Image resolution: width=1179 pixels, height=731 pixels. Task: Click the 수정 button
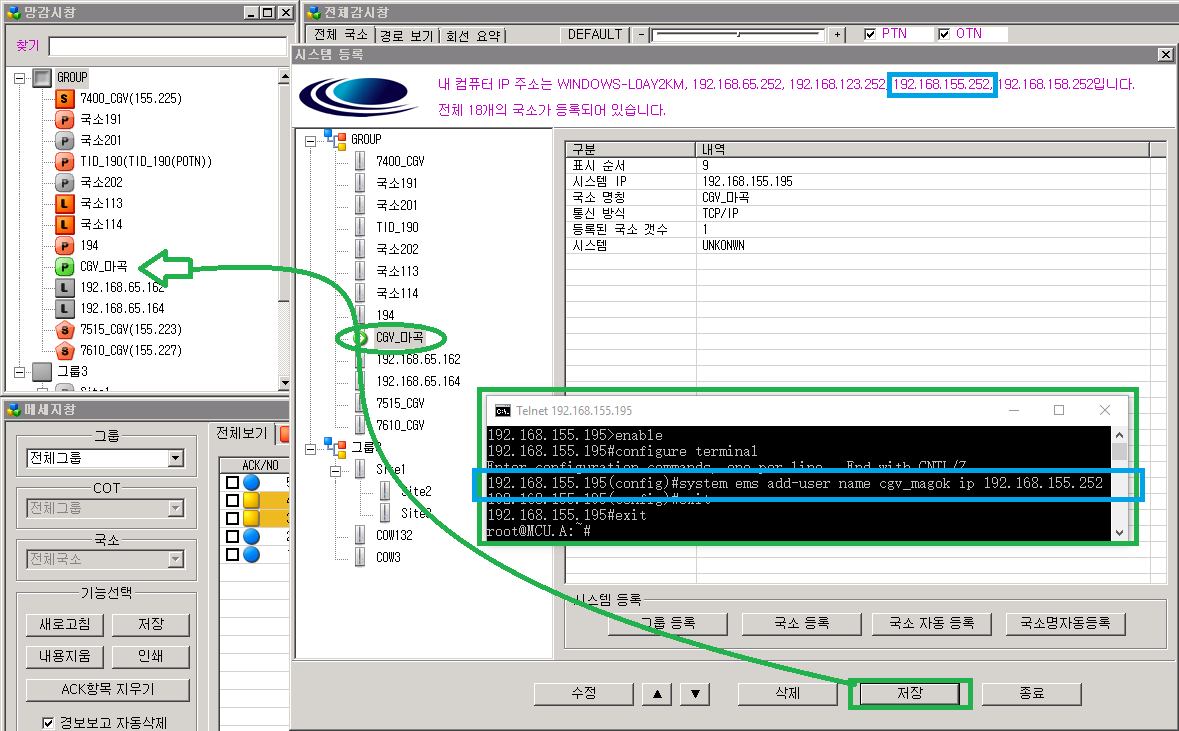[583, 693]
